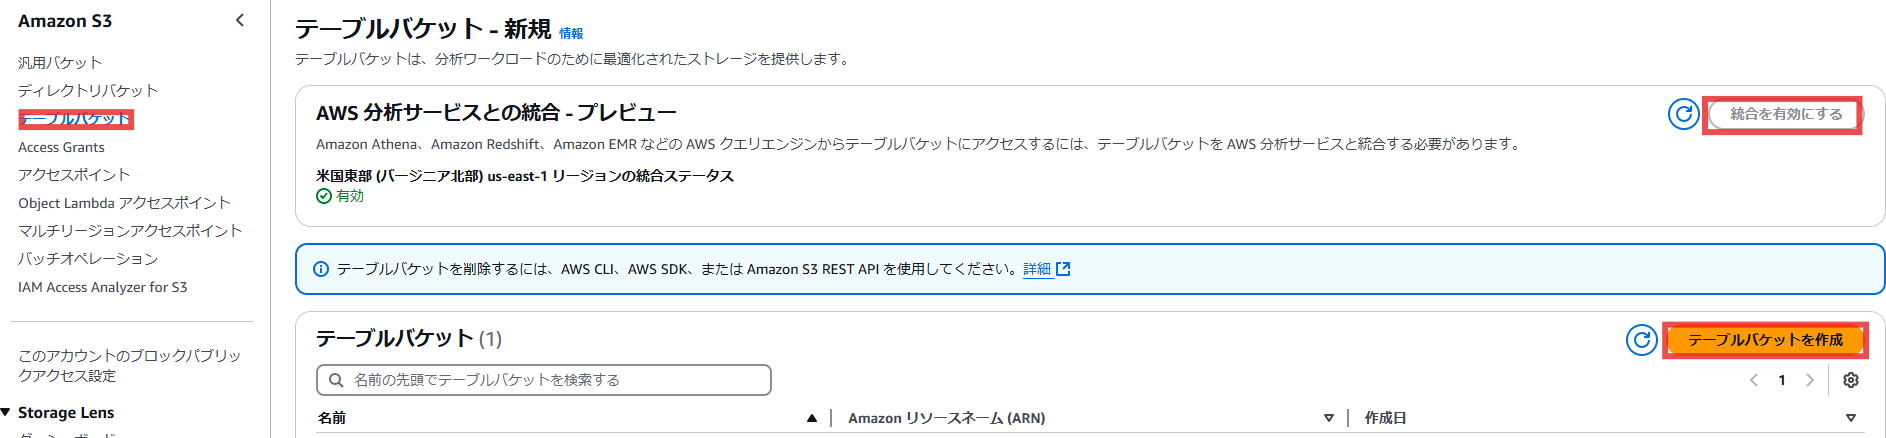This screenshot has height=438, width=1886.
Task: Open ディレクトリバケット in the sidebar
Action: (x=88, y=90)
